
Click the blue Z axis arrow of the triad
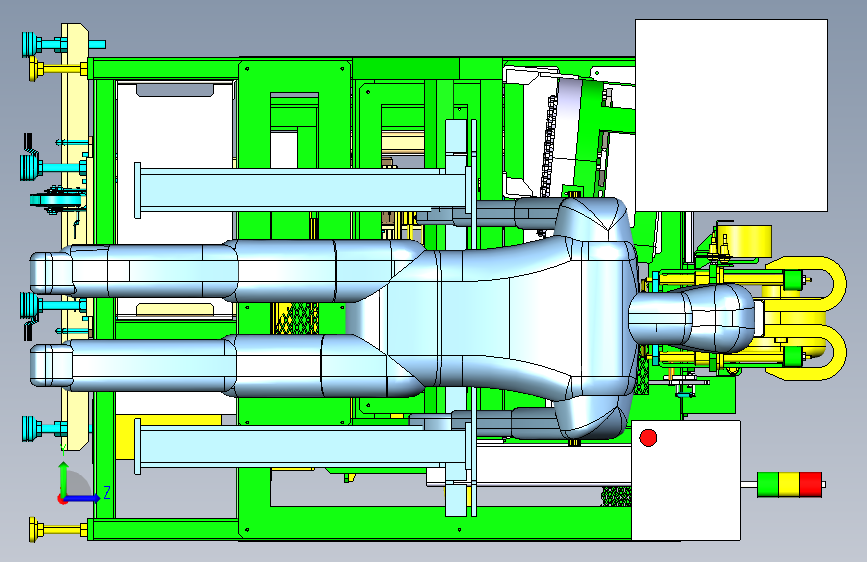tap(82, 498)
